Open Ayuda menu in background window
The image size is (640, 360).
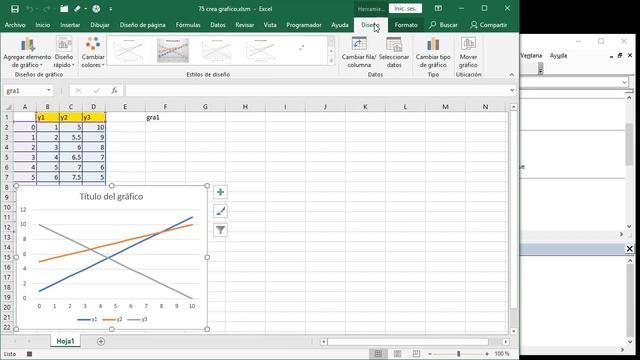tap(558, 56)
